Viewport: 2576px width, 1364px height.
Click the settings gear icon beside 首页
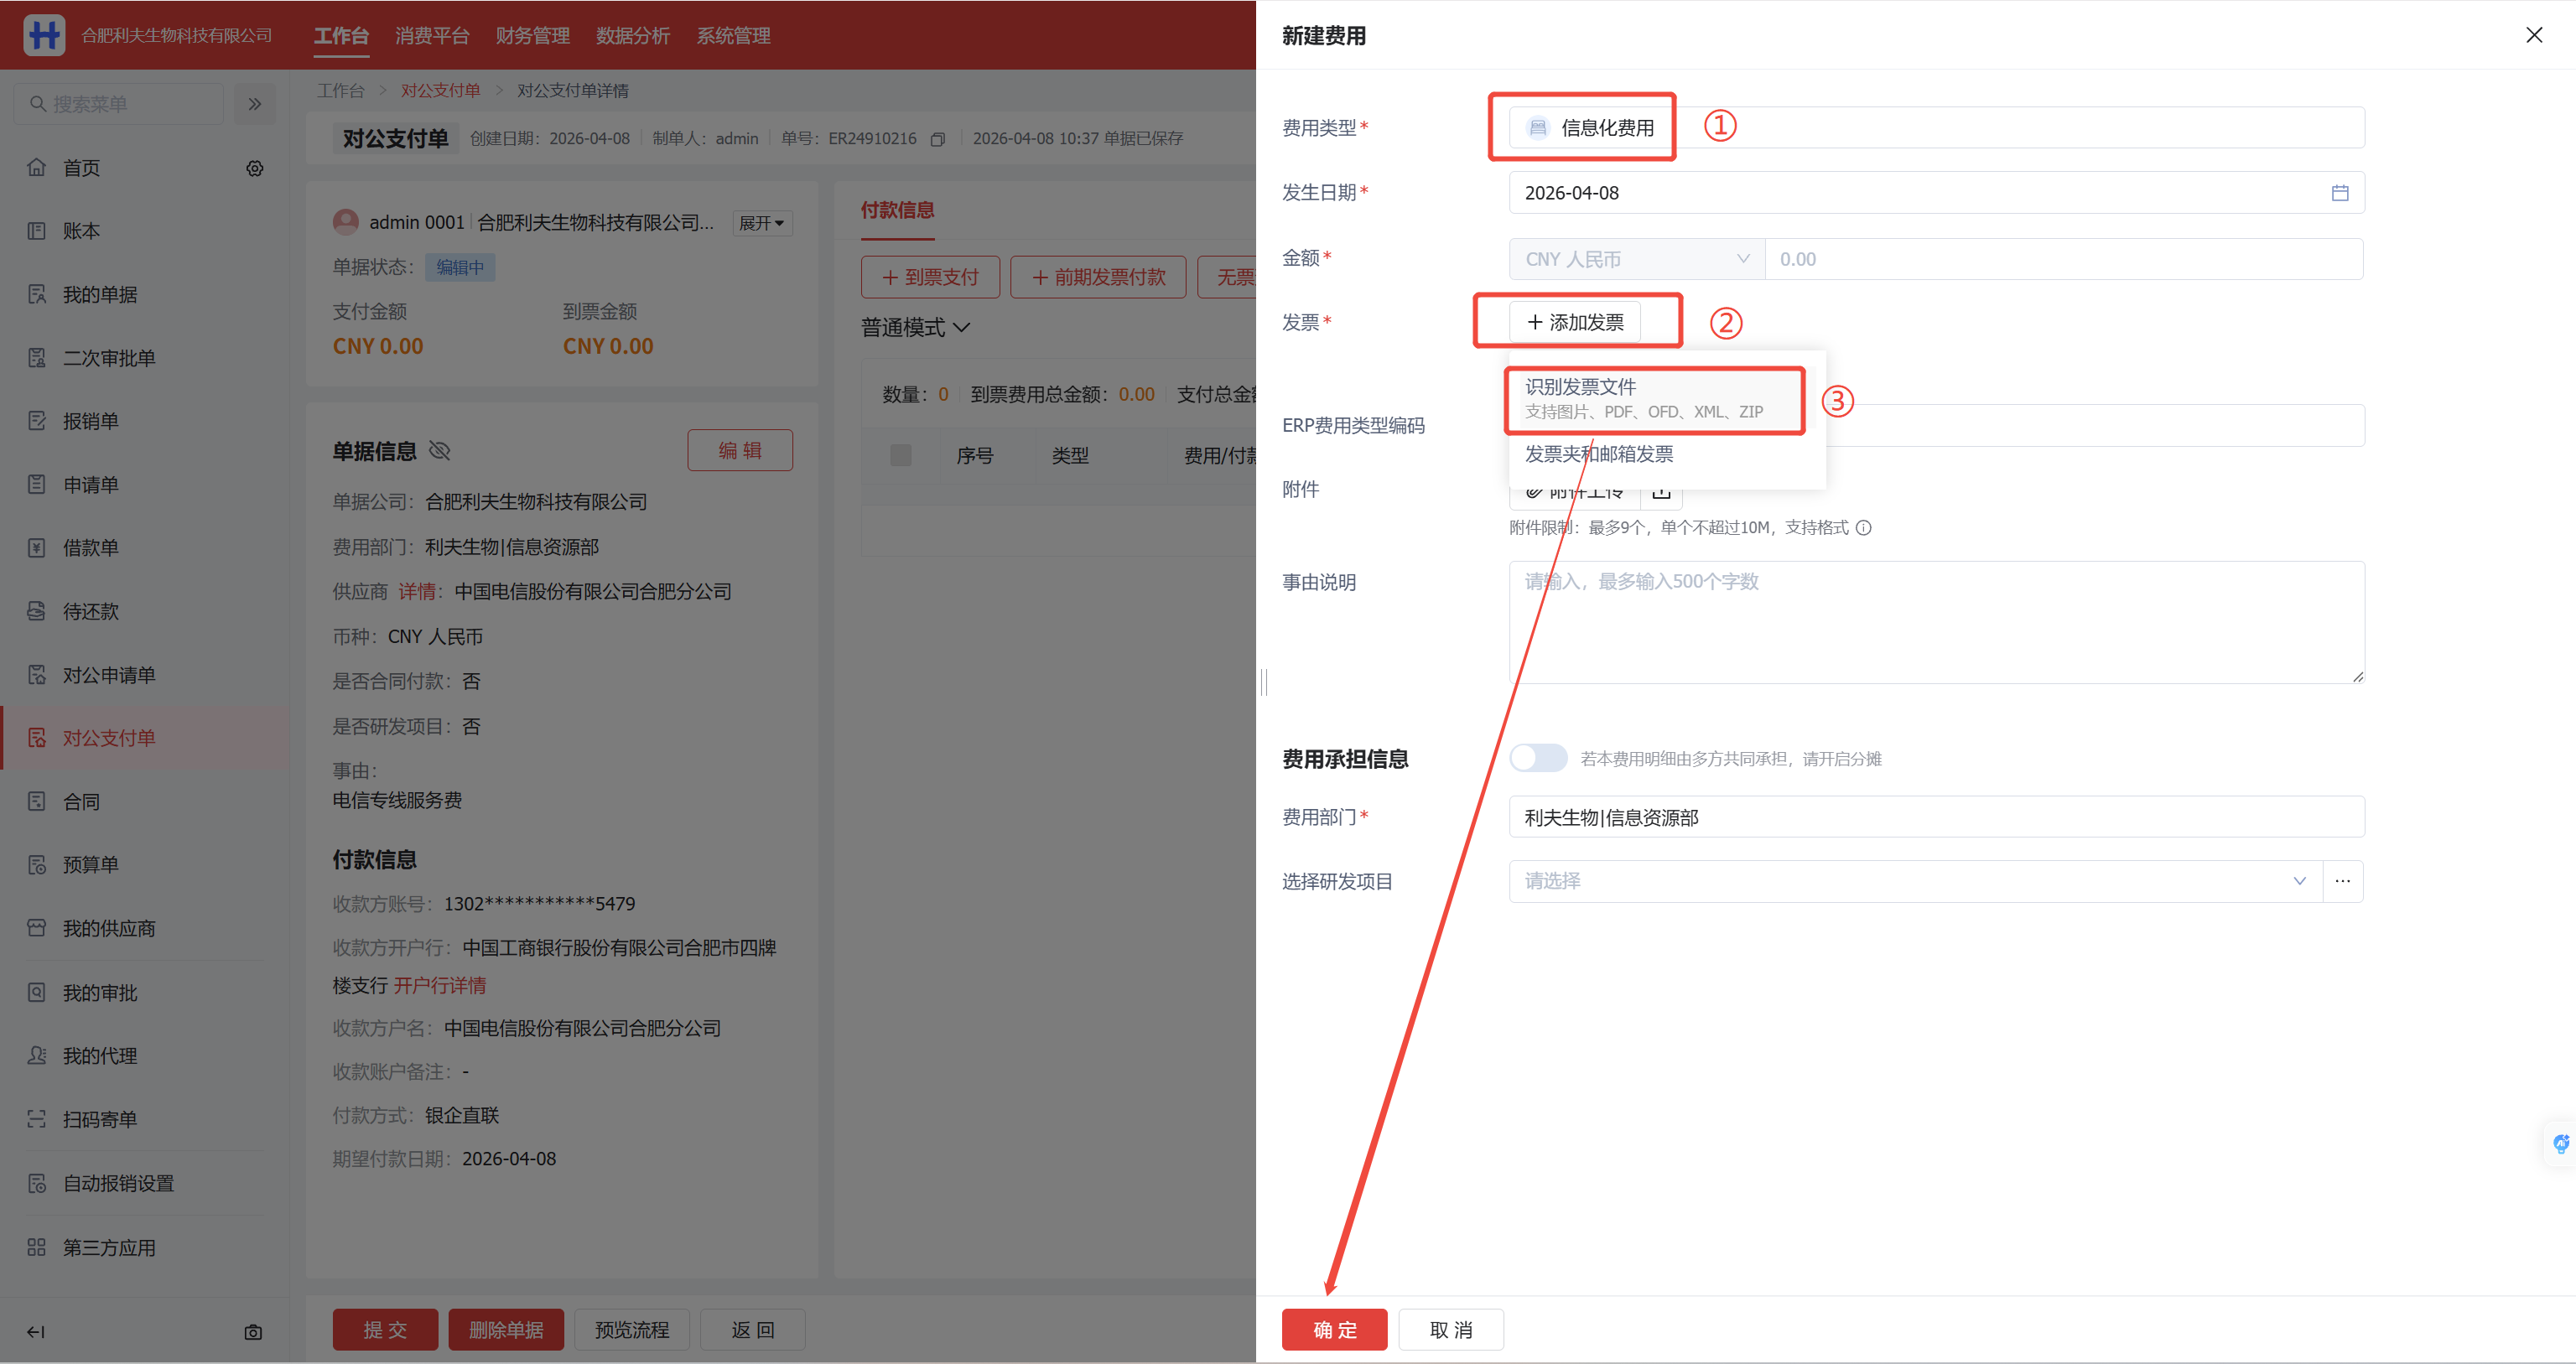point(255,168)
